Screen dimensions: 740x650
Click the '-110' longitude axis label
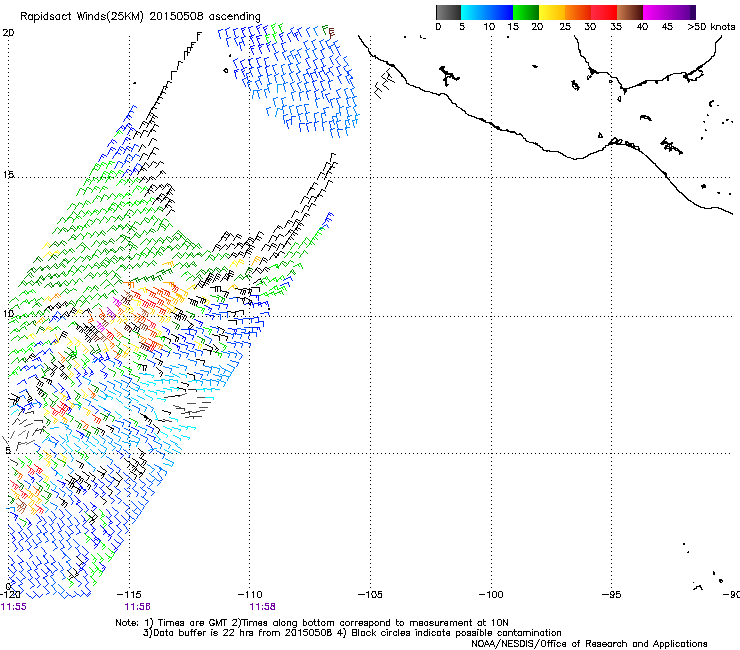click(250, 595)
